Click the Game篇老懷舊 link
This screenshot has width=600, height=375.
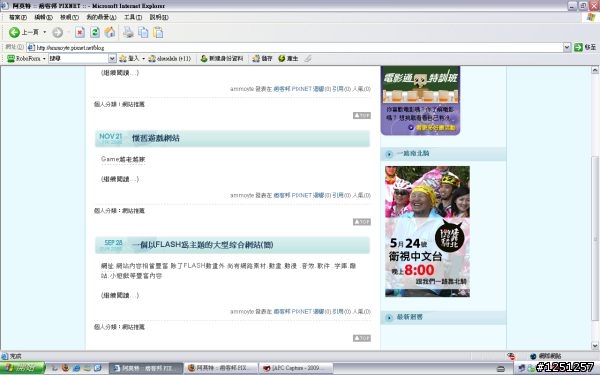(123, 159)
